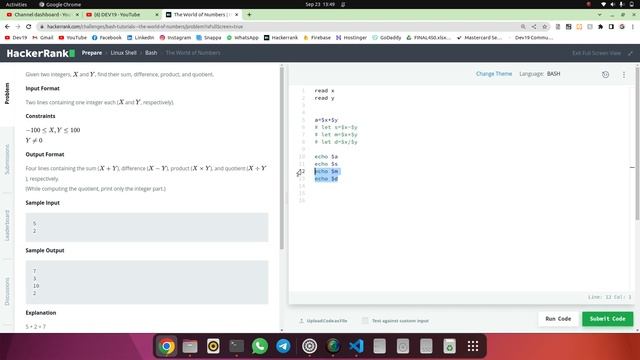Click the problem panel vertical scrollbar

coord(282,157)
